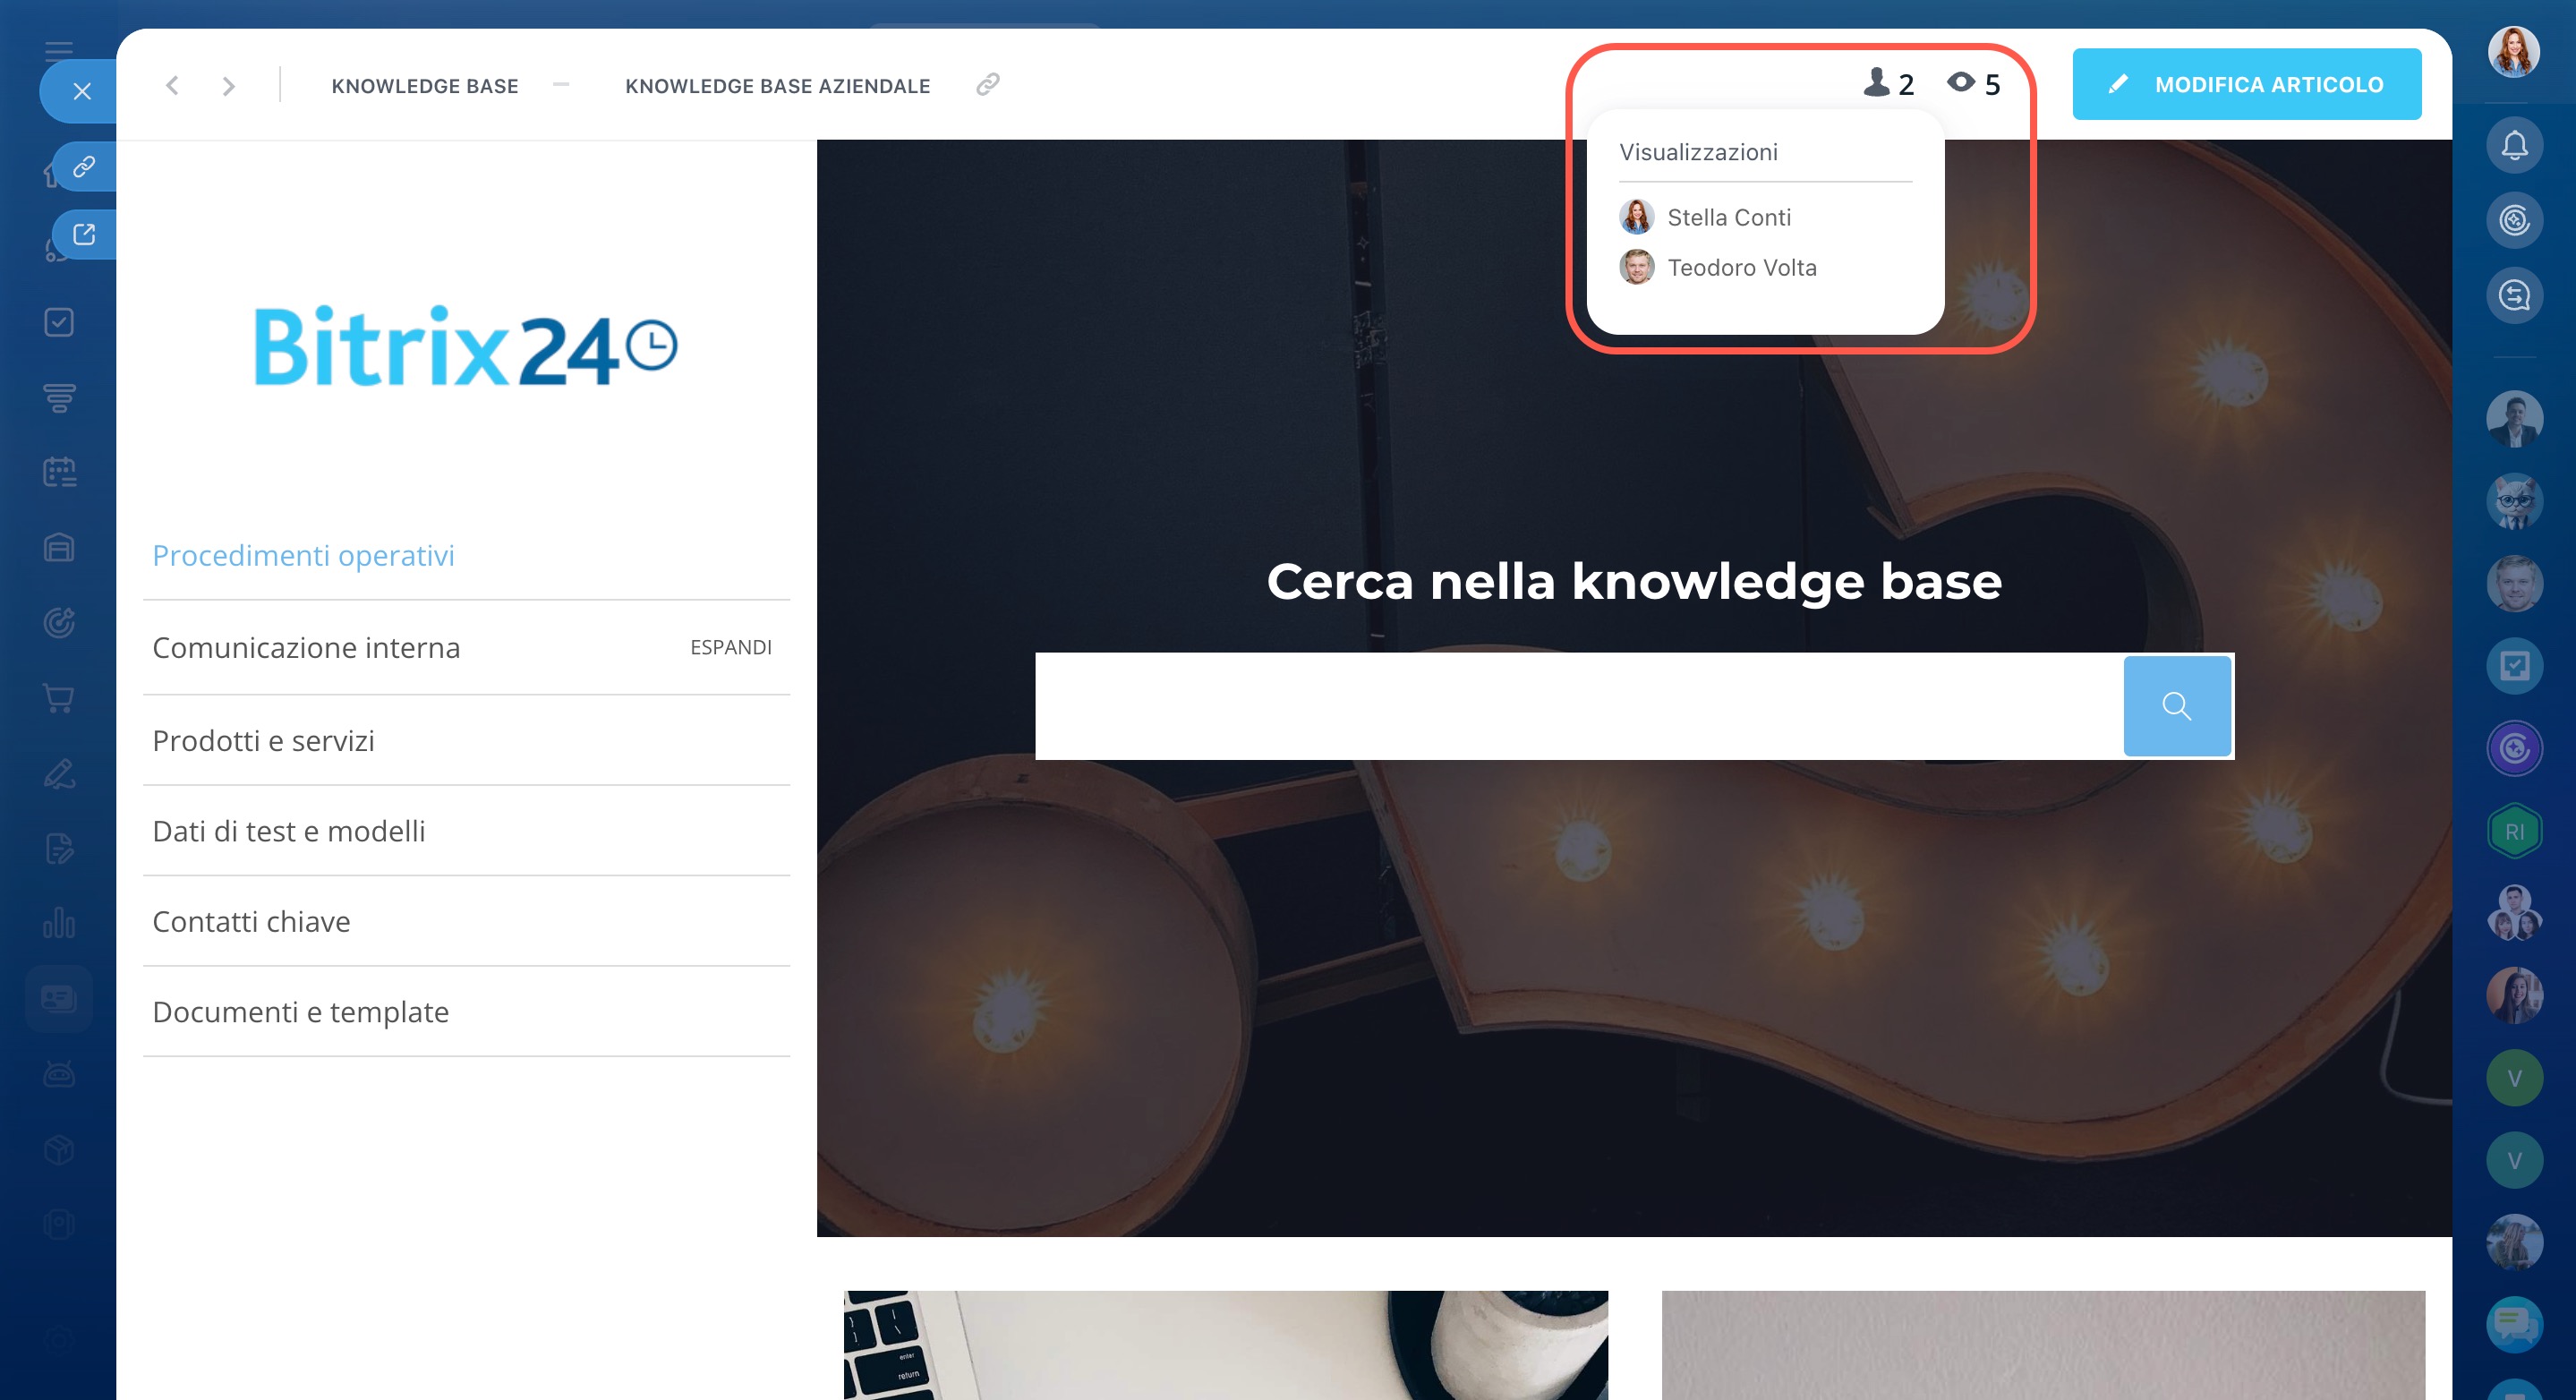Toggle the visitors person counter

tap(1888, 84)
